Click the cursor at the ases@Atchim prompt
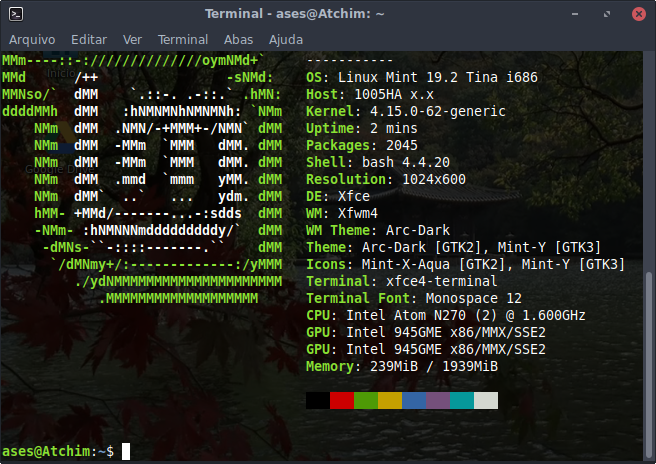 pyautogui.click(x=126, y=451)
